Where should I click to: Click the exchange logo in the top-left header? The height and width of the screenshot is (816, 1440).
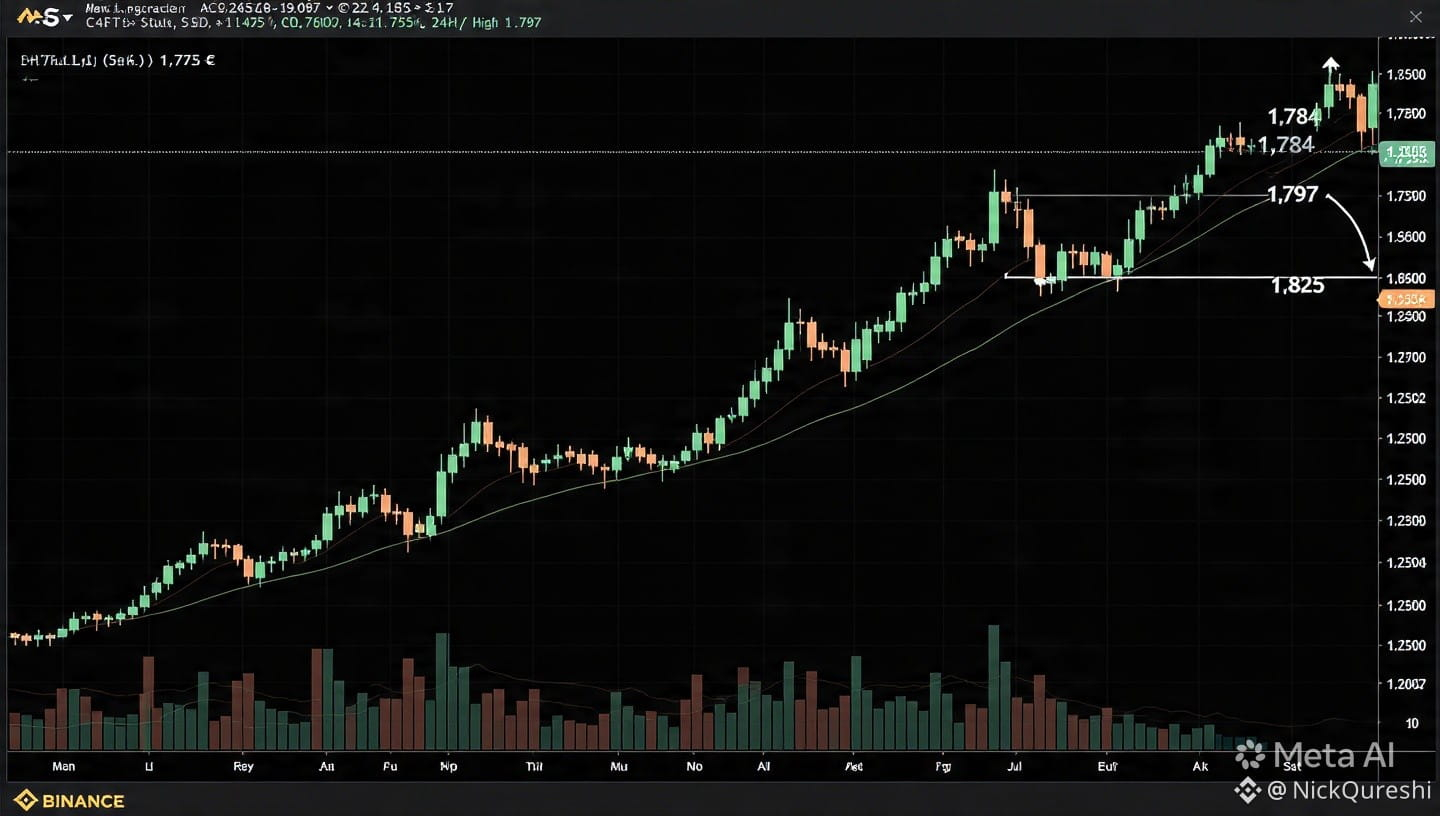[39, 16]
